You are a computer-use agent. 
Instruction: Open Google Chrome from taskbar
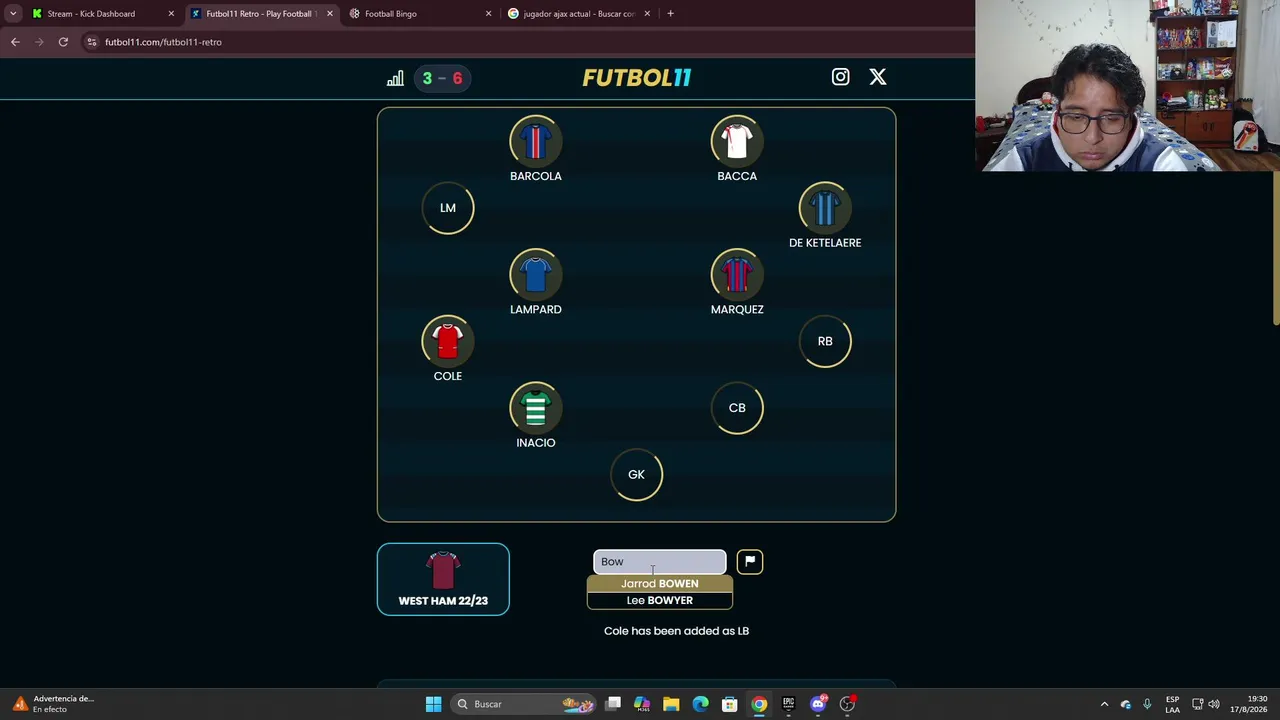tap(759, 704)
